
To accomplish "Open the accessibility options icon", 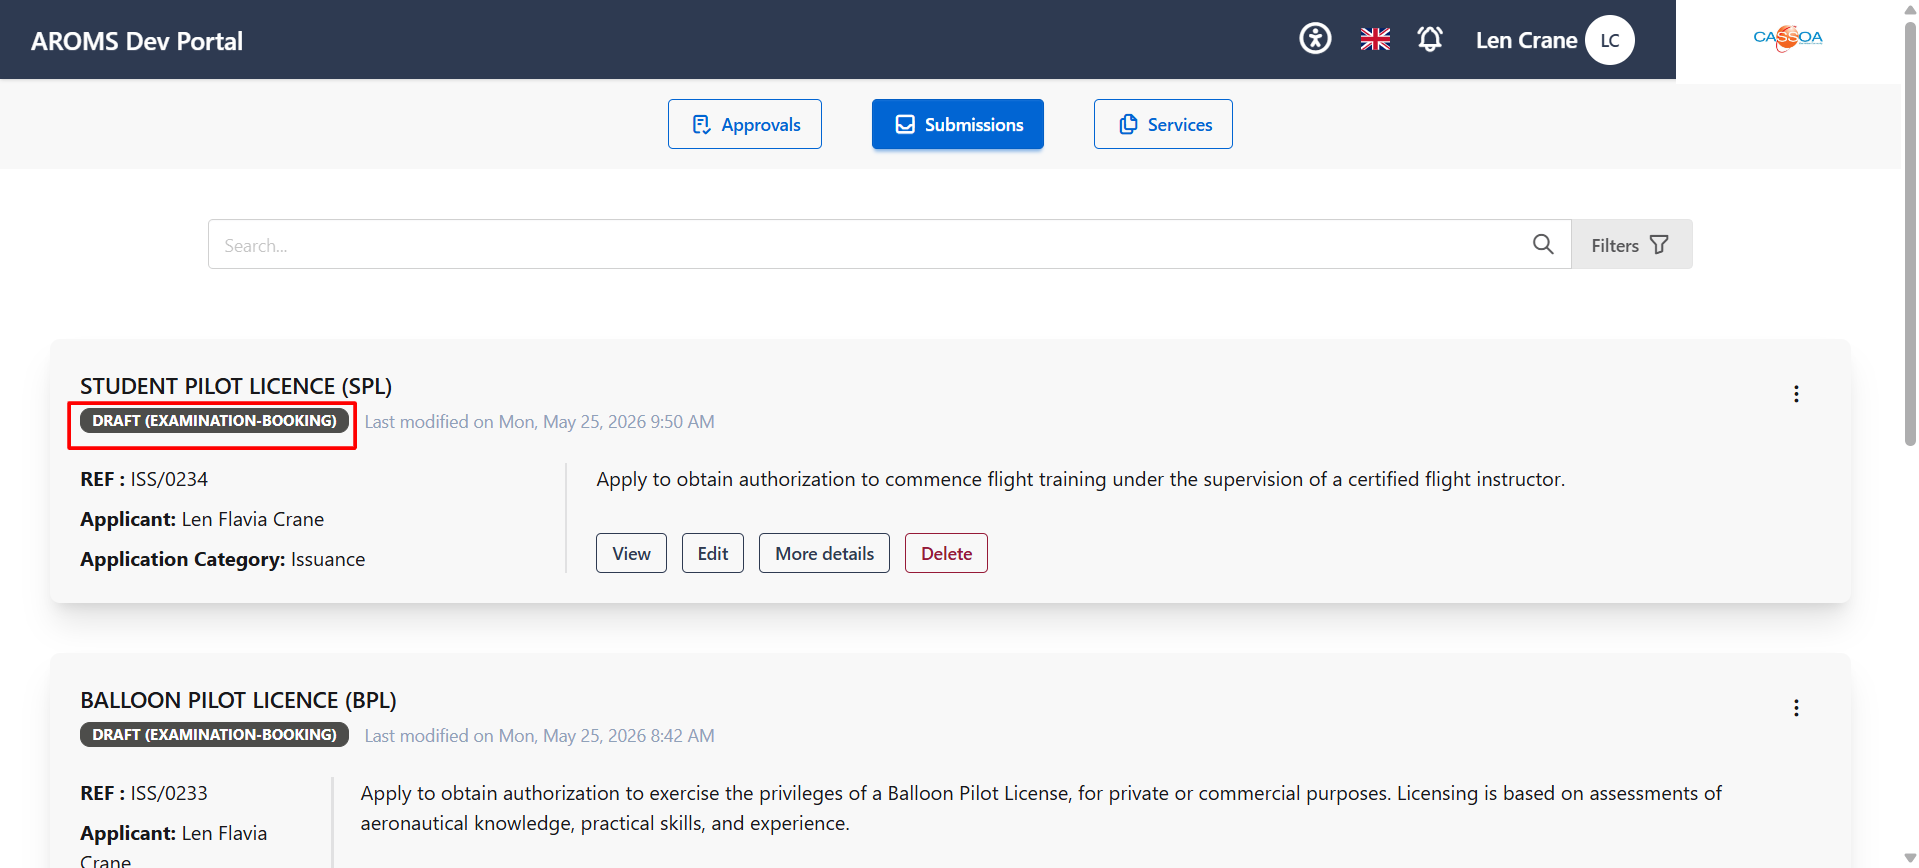I will (x=1315, y=39).
